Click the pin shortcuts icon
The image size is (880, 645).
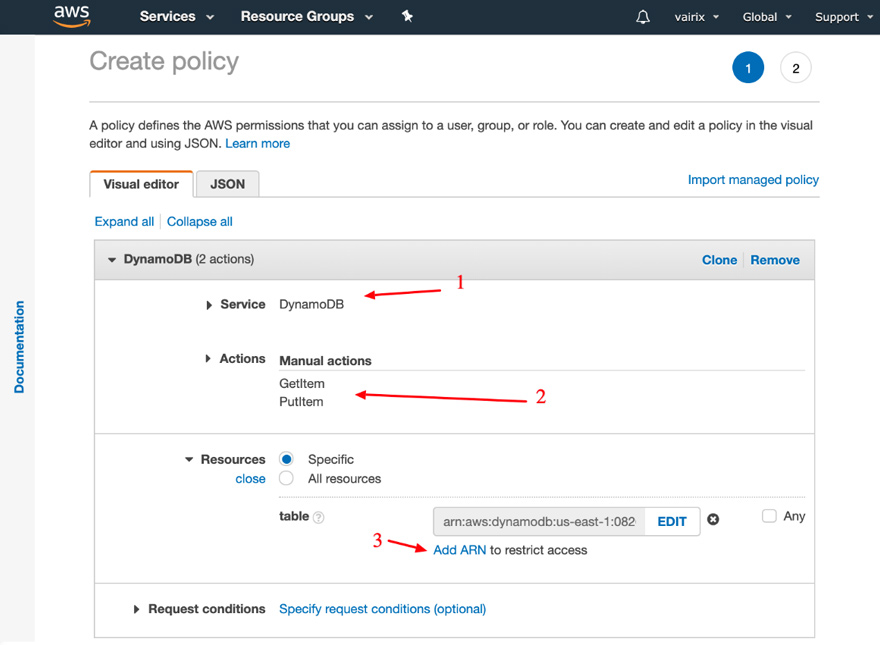coord(407,16)
